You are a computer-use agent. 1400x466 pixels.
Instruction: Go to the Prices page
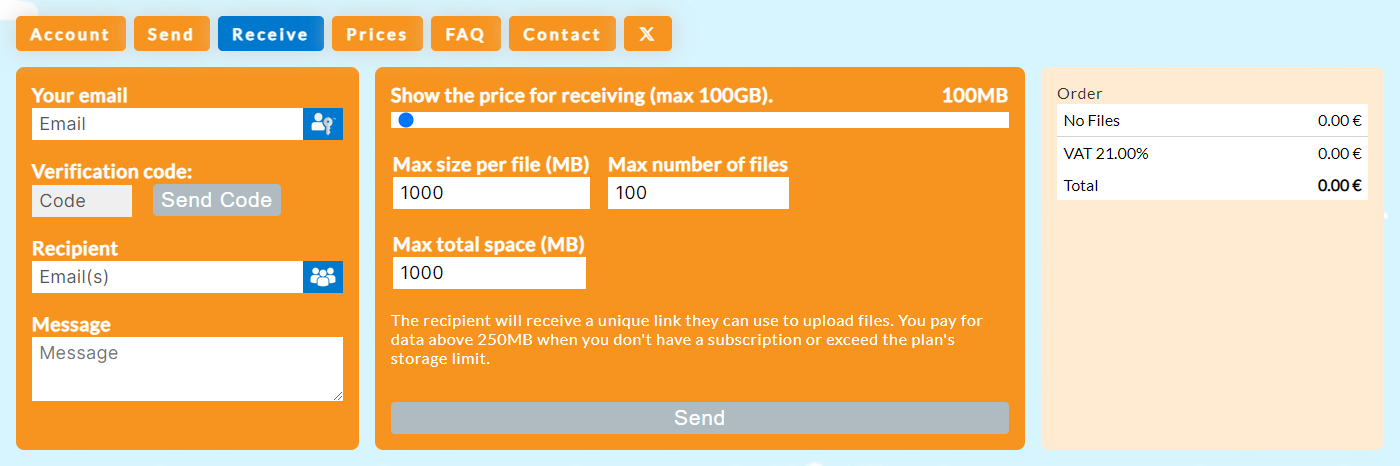pos(377,34)
